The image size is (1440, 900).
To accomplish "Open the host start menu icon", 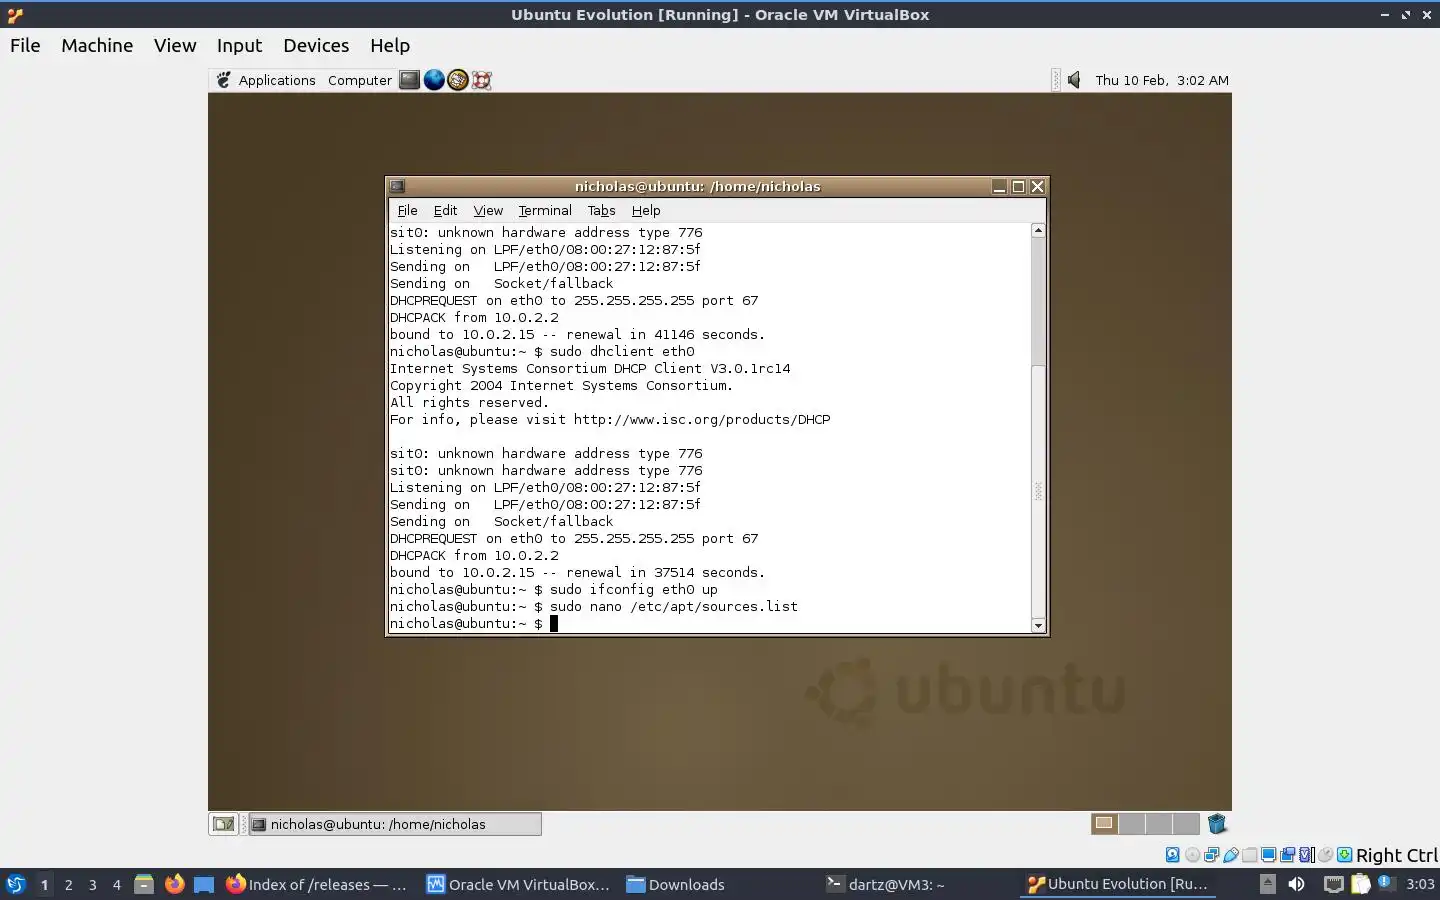I will [16, 884].
